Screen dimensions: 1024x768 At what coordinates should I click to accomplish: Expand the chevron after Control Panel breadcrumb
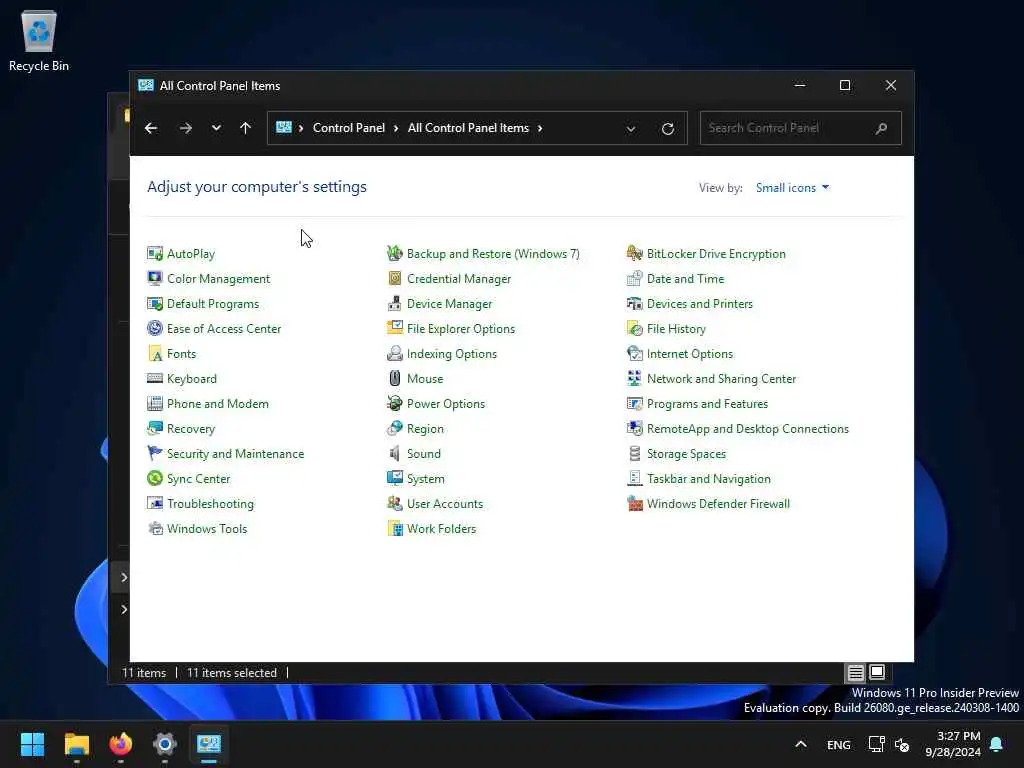[x=396, y=128]
